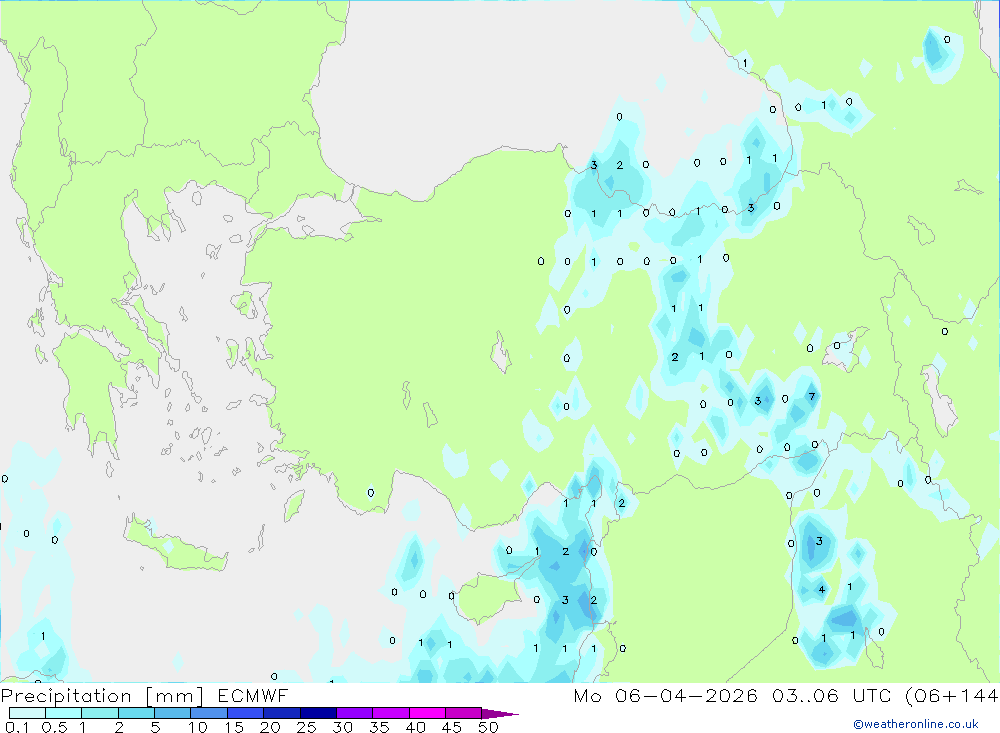
Task: Select the 25–30 mm legend swatch
Action: click(318, 713)
